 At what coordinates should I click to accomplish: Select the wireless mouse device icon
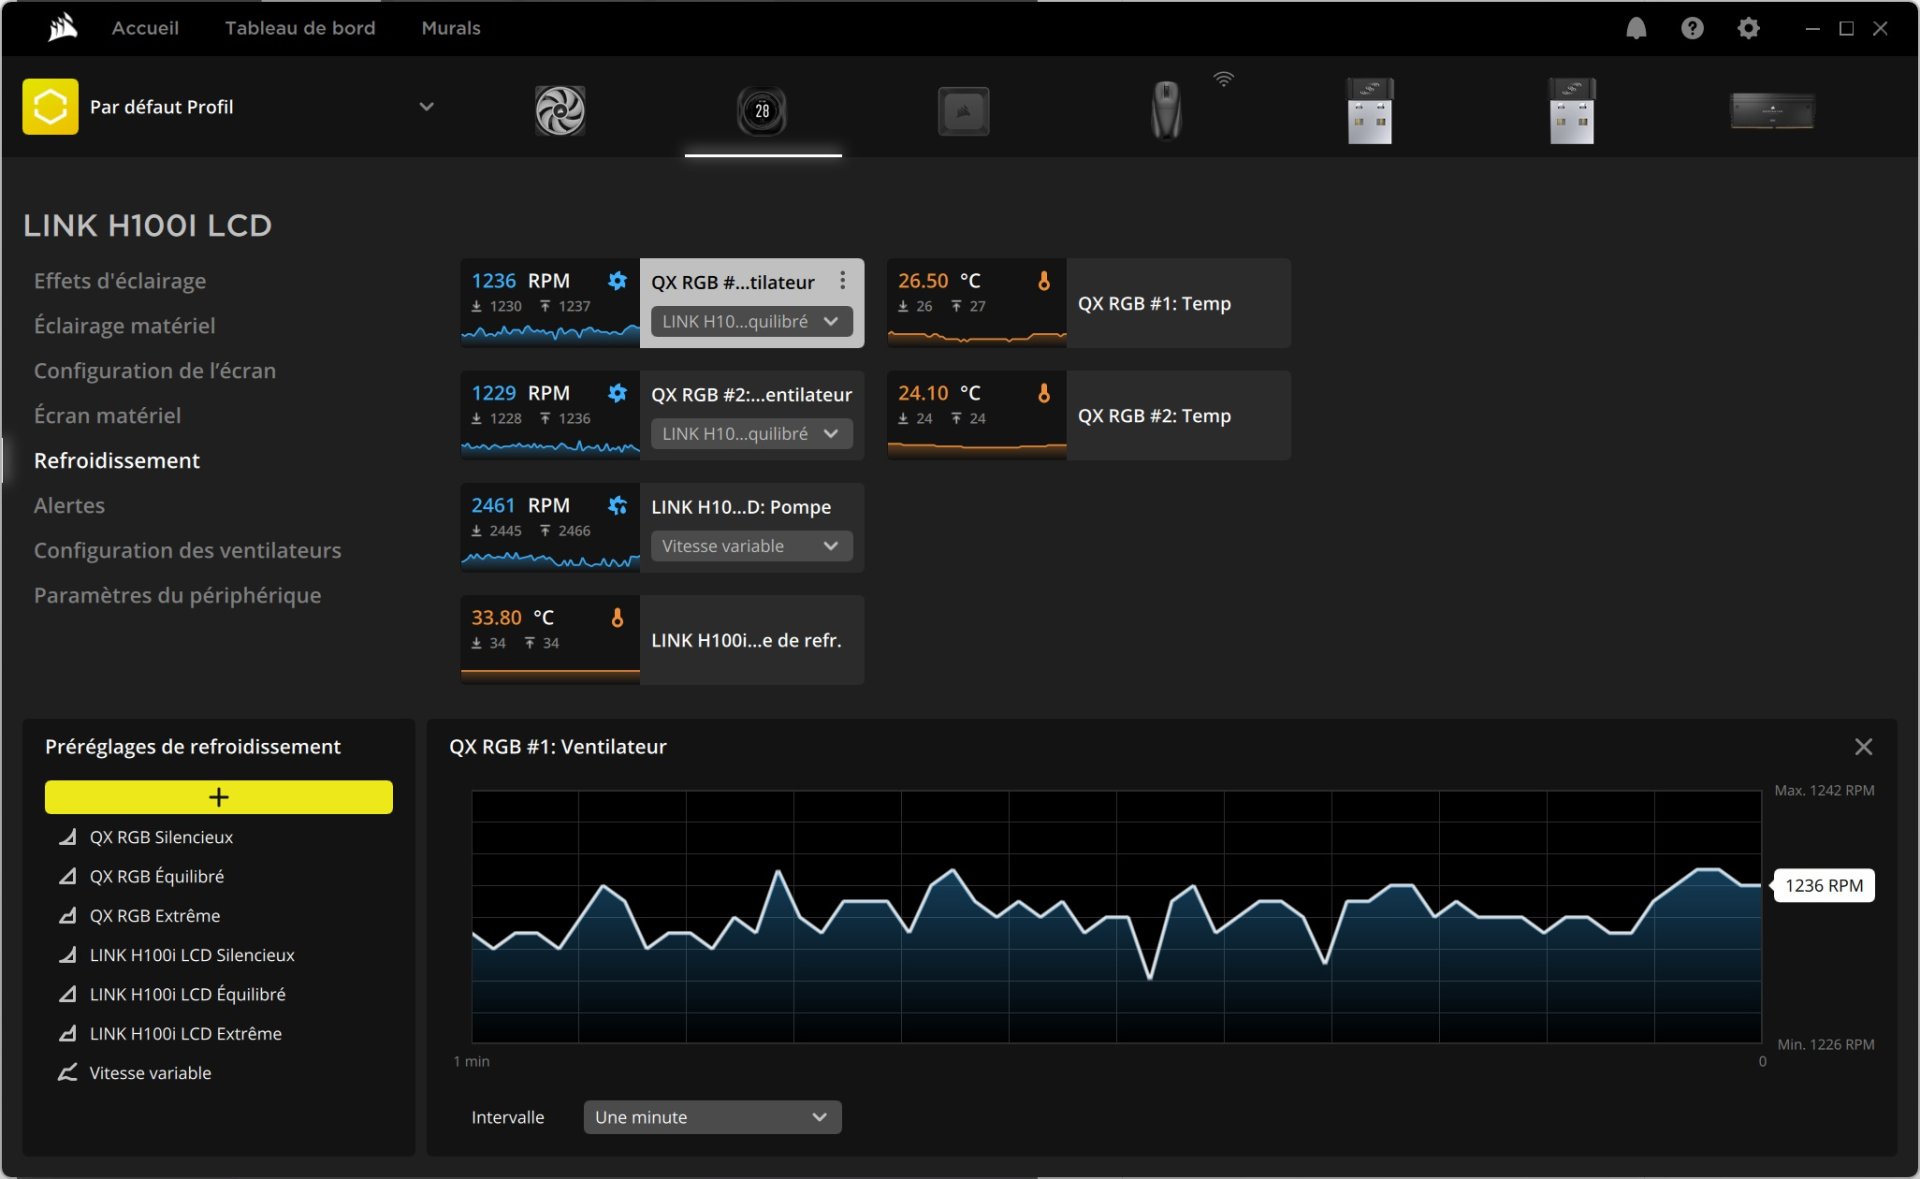click(1166, 110)
